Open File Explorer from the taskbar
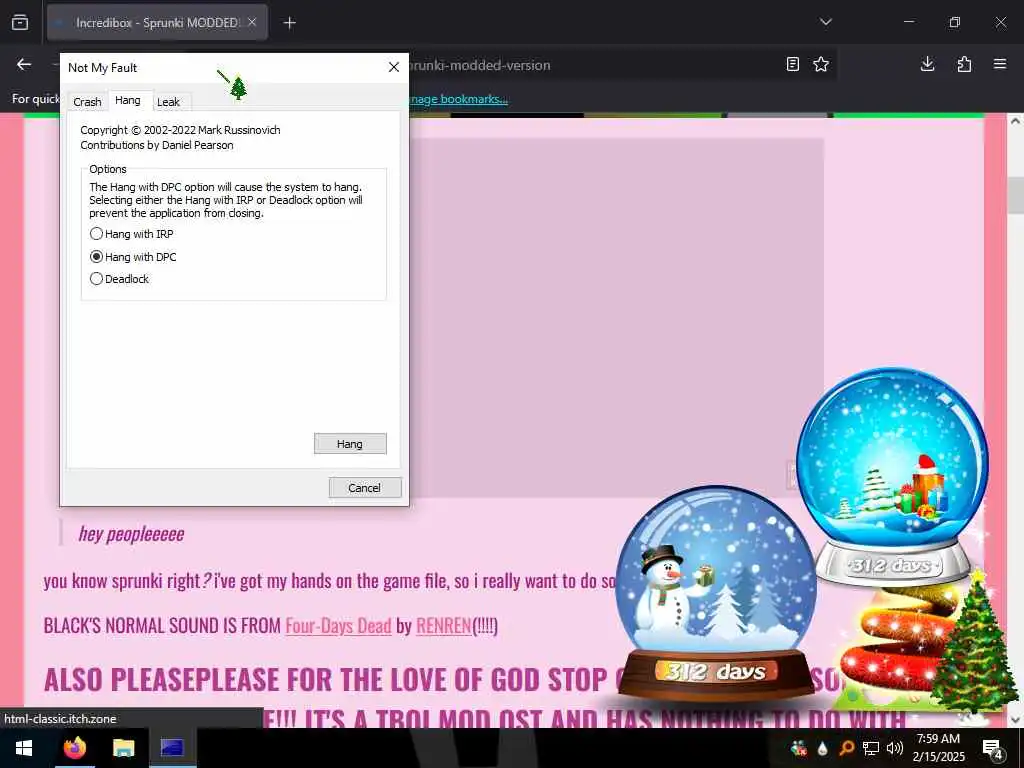Viewport: 1024px width, 768px height. click(123, 748)
